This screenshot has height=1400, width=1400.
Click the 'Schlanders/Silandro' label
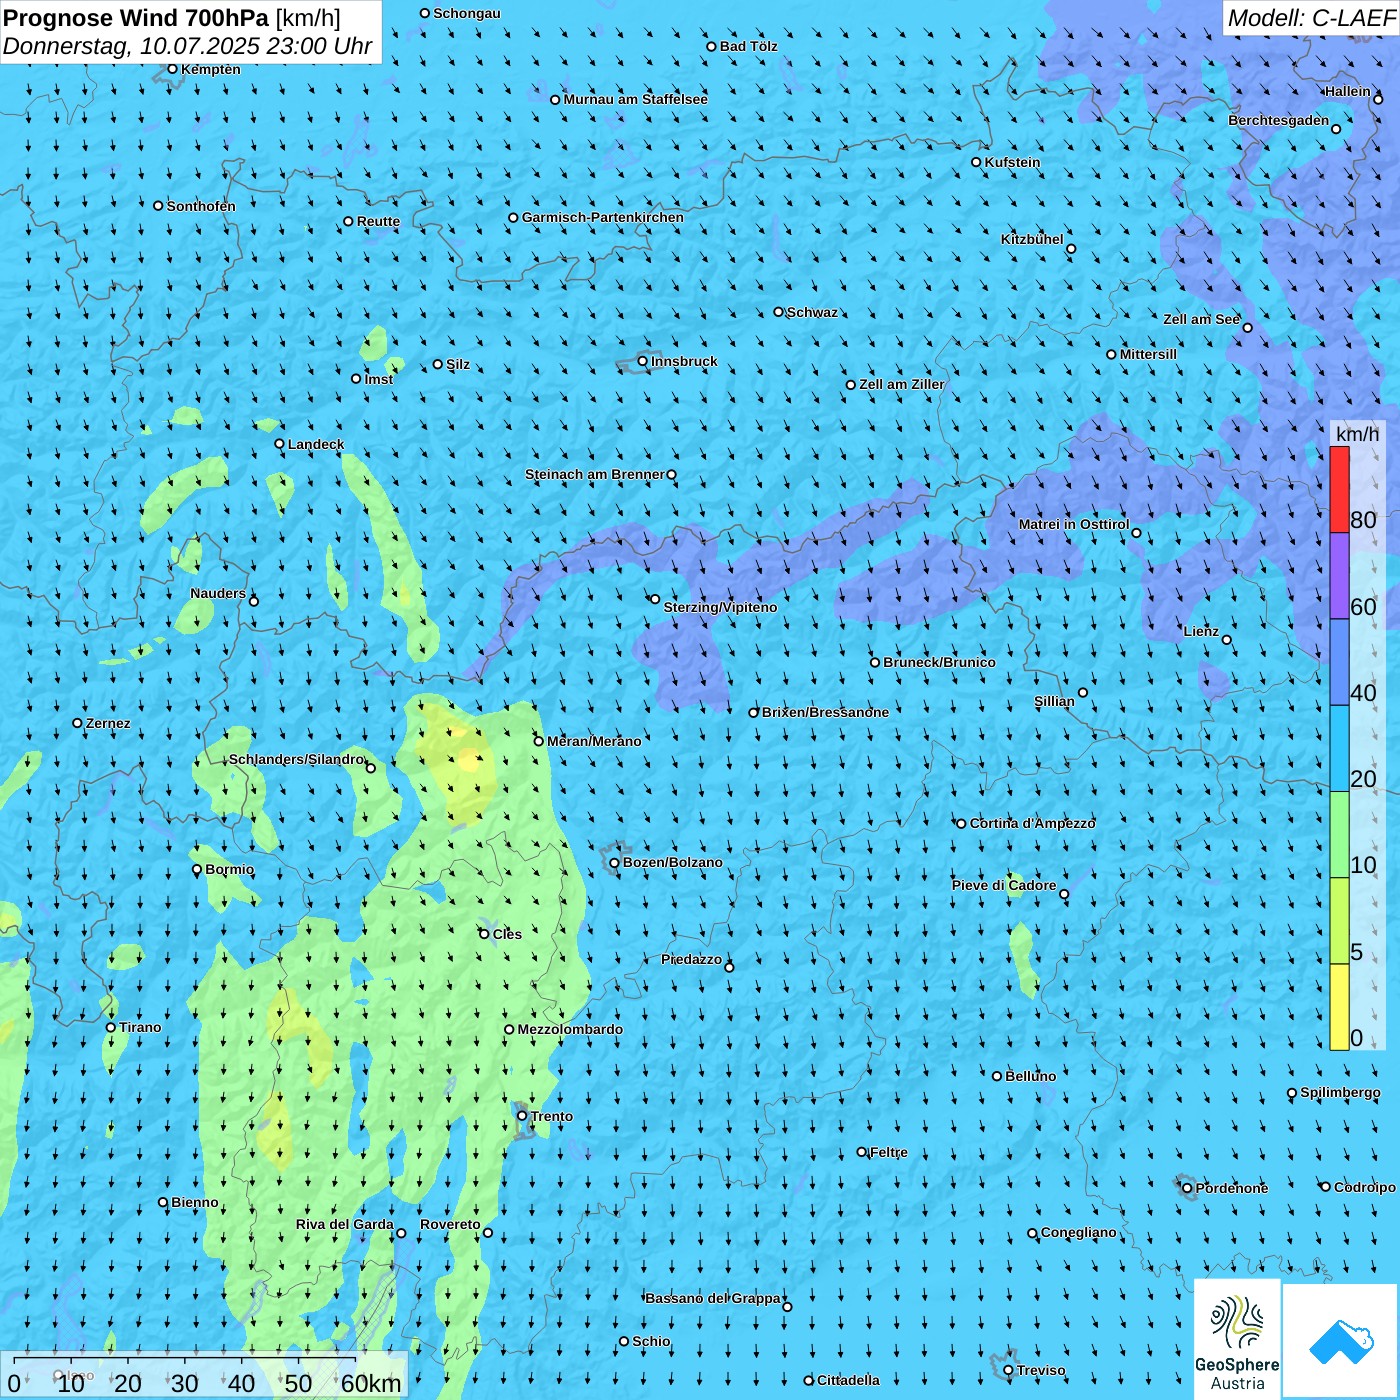[296, 759]
